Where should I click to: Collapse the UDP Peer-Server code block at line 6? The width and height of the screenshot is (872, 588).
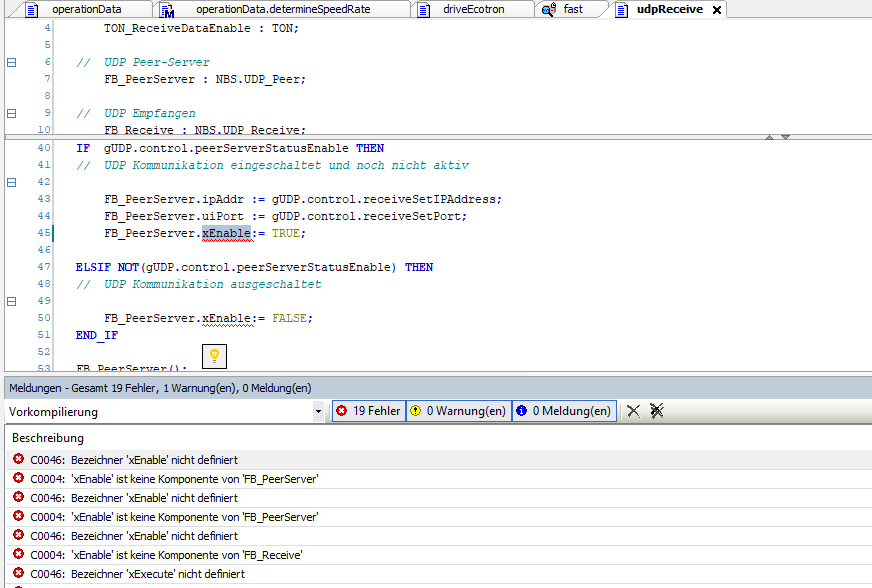point(10,62)
